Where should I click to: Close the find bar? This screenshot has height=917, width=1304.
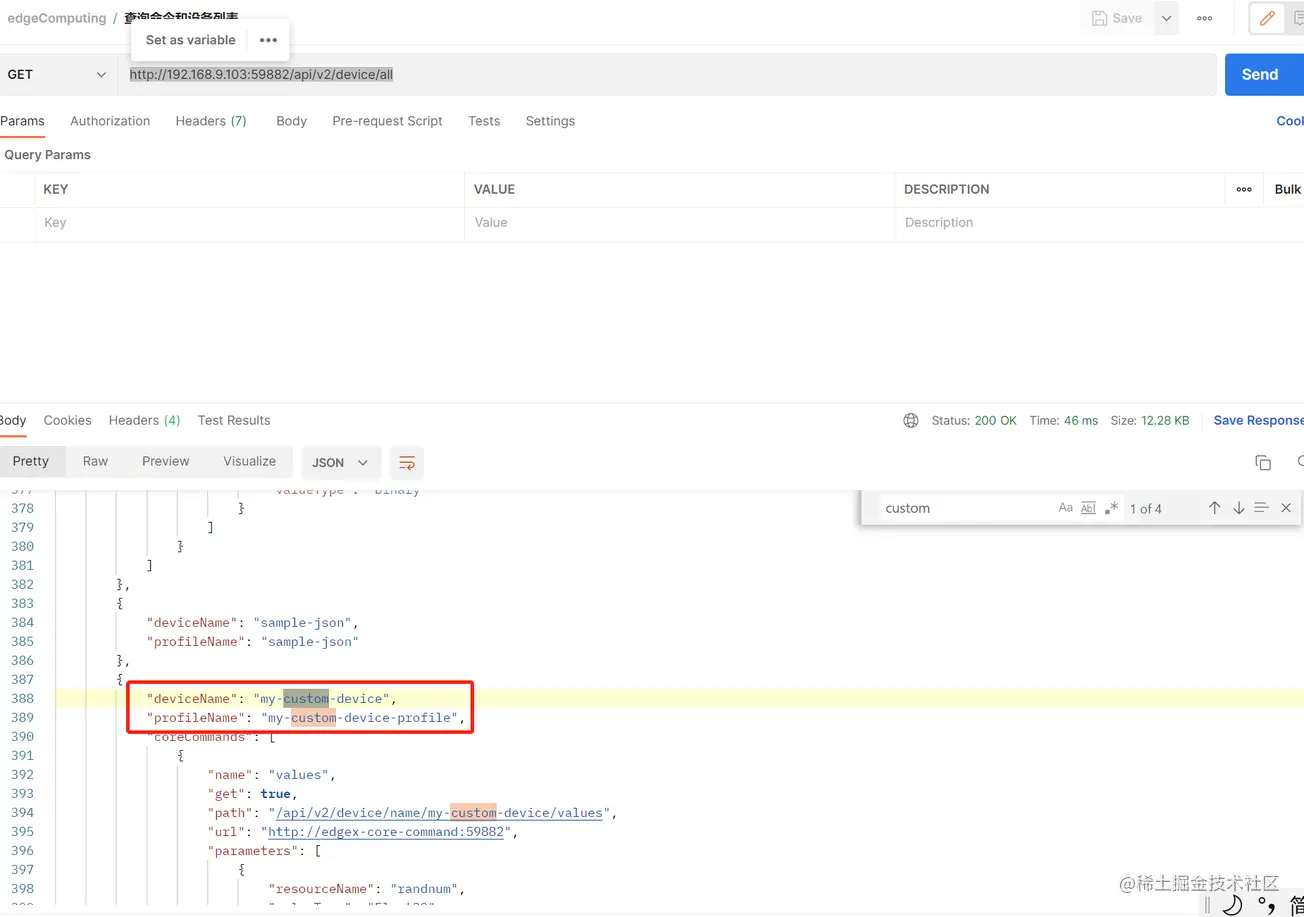(x=1286, y=508)
